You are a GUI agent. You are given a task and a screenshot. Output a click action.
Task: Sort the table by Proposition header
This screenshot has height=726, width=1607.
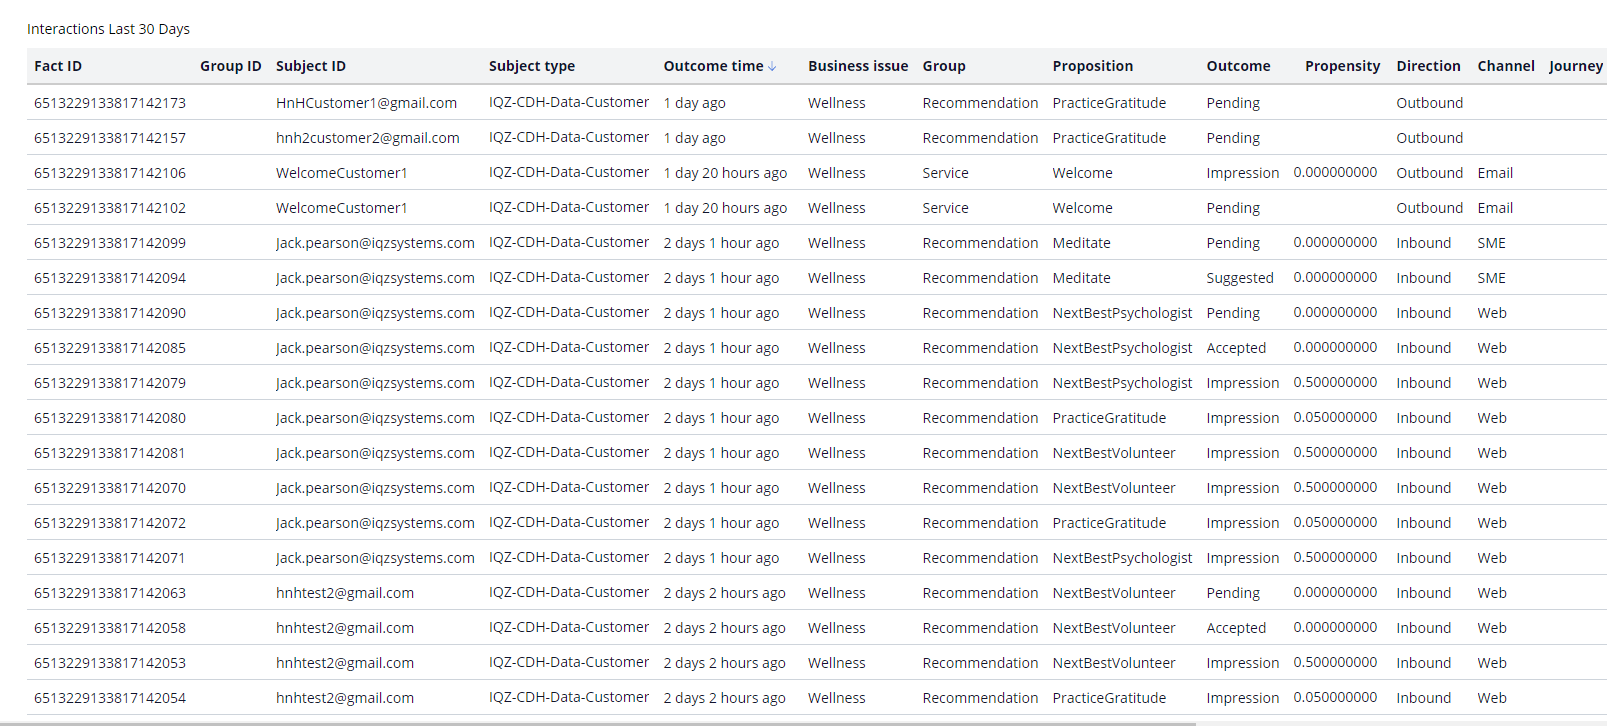1092,66
